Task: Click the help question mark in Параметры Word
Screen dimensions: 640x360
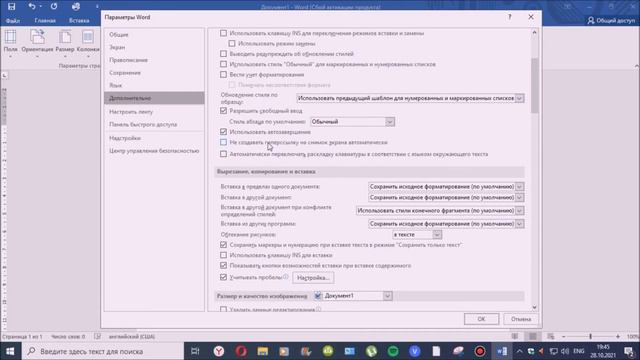Action: pos(509,17)
